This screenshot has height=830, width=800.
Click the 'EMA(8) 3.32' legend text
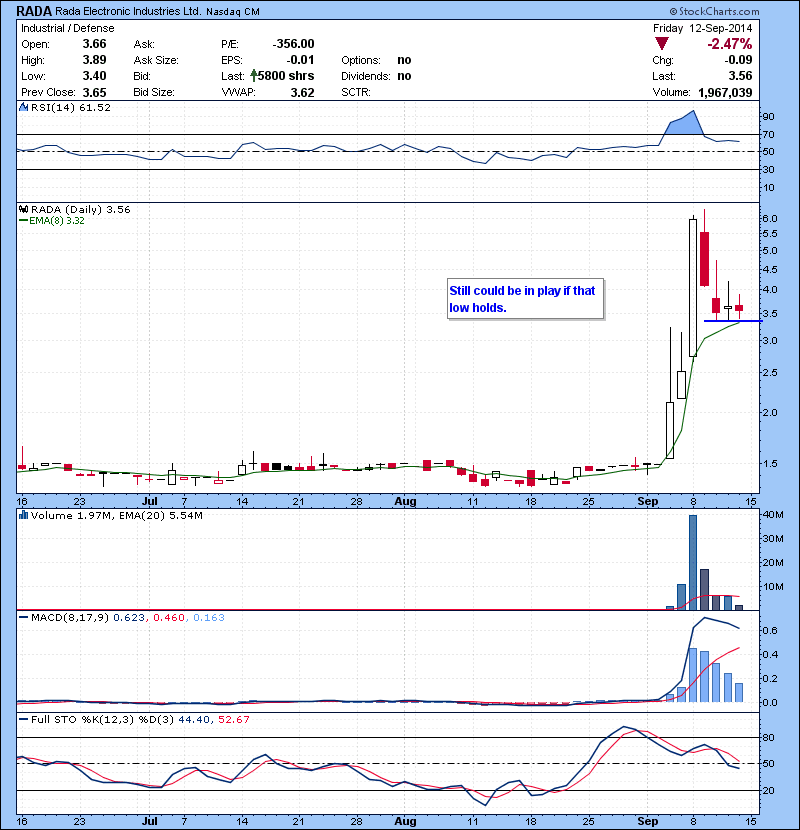coord(57,221)
